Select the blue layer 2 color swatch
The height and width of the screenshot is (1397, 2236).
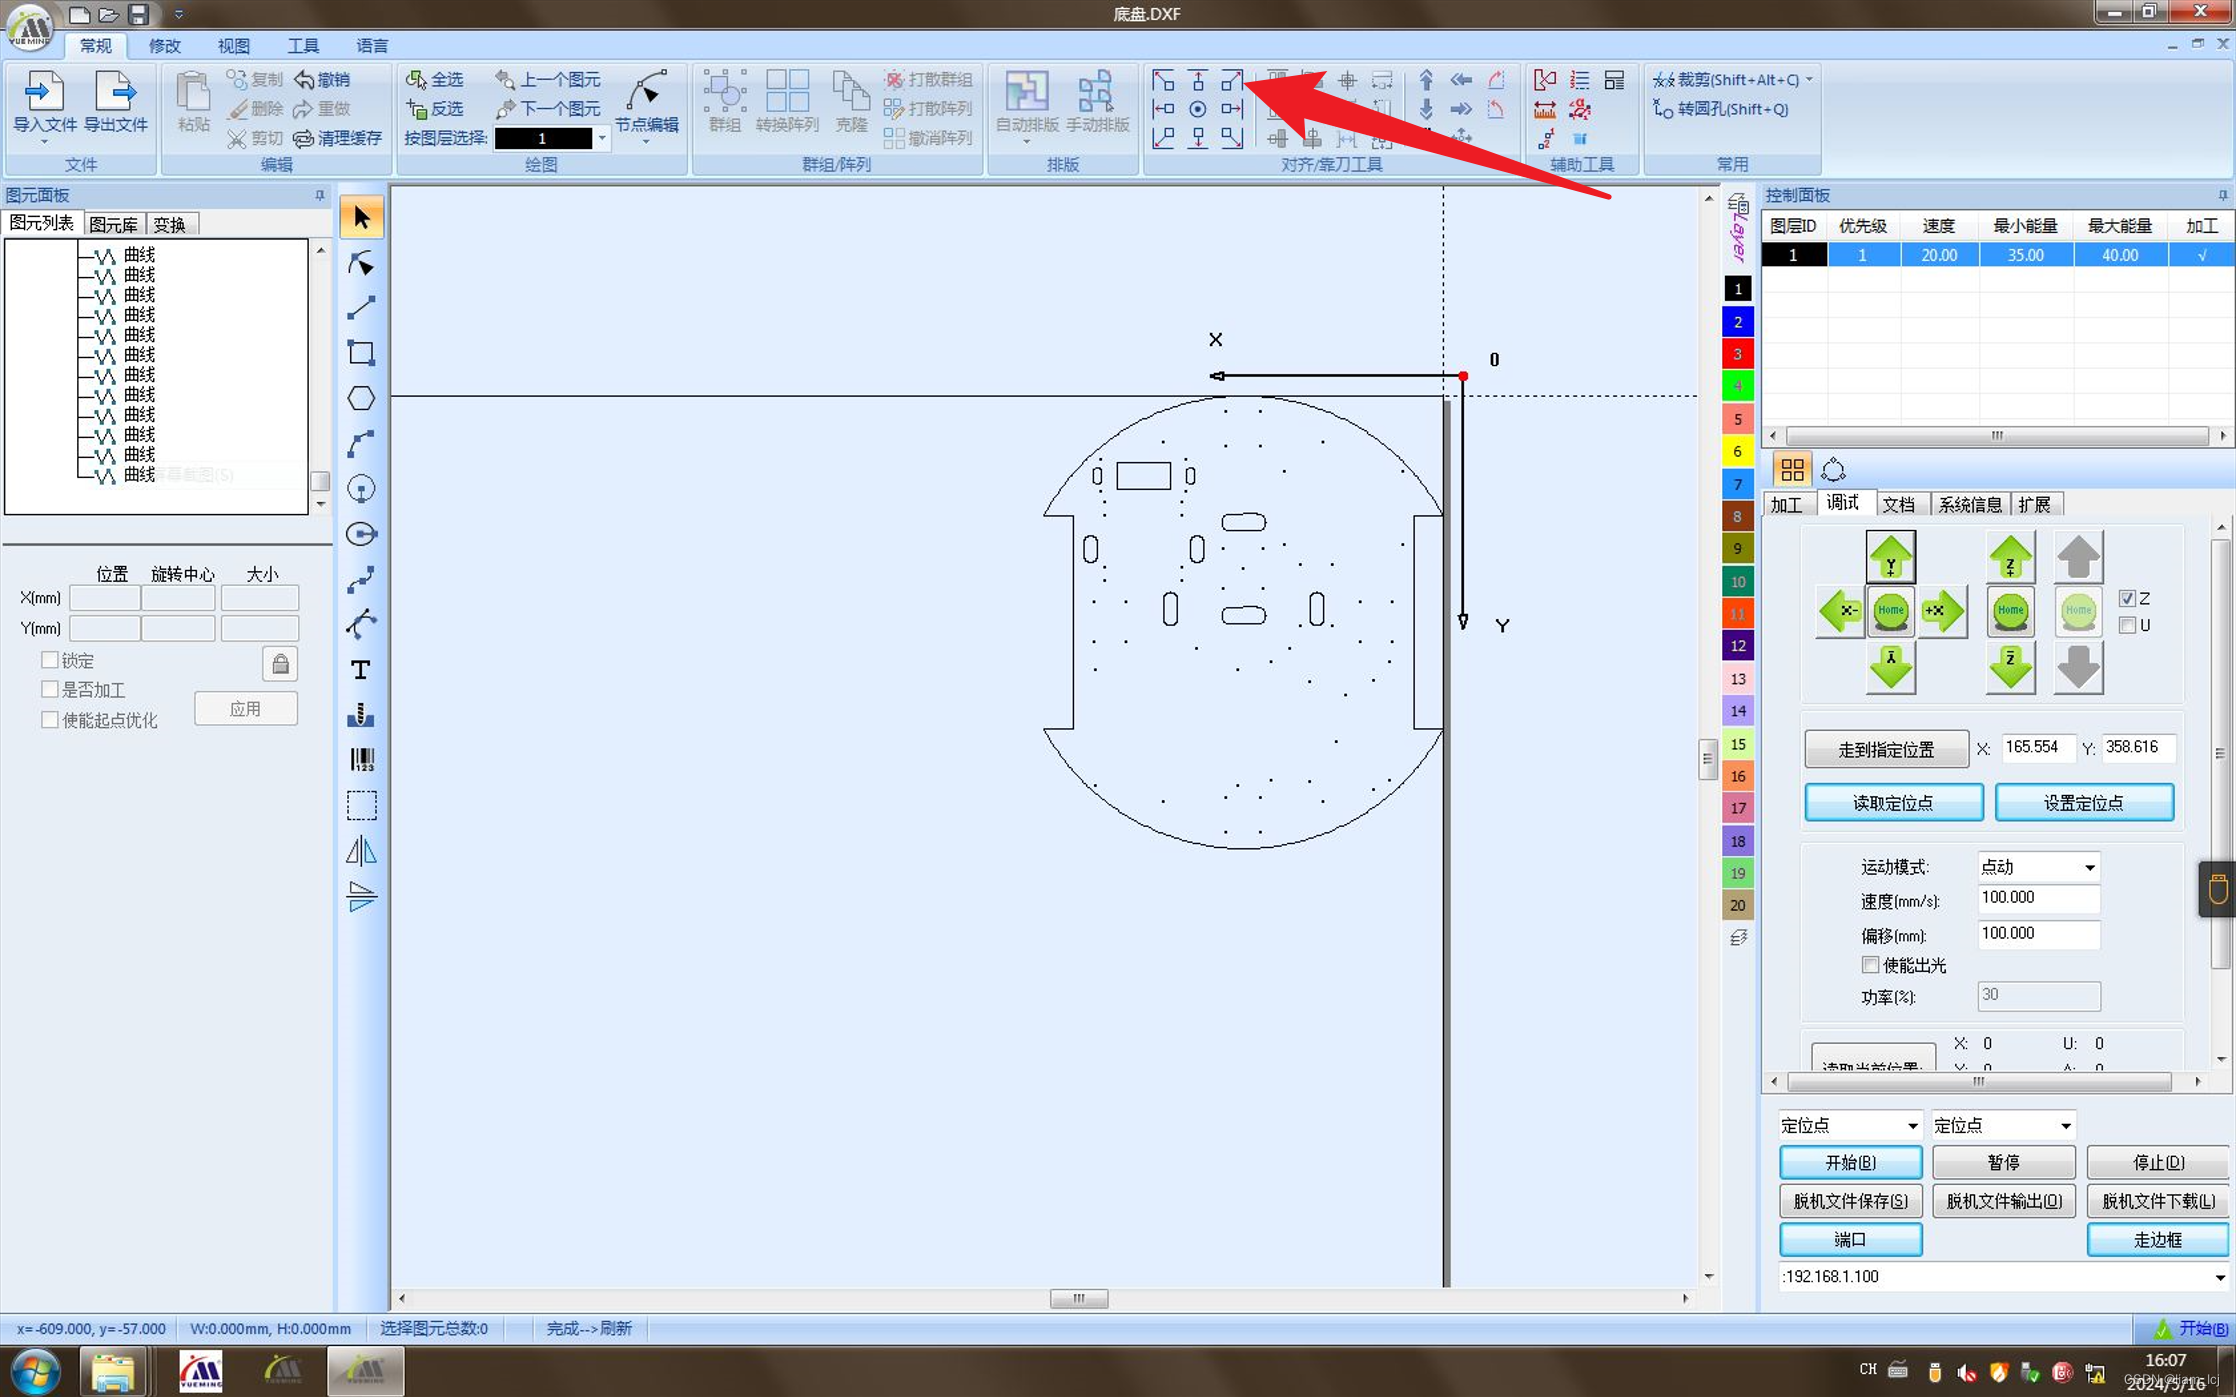[1737, 321]
